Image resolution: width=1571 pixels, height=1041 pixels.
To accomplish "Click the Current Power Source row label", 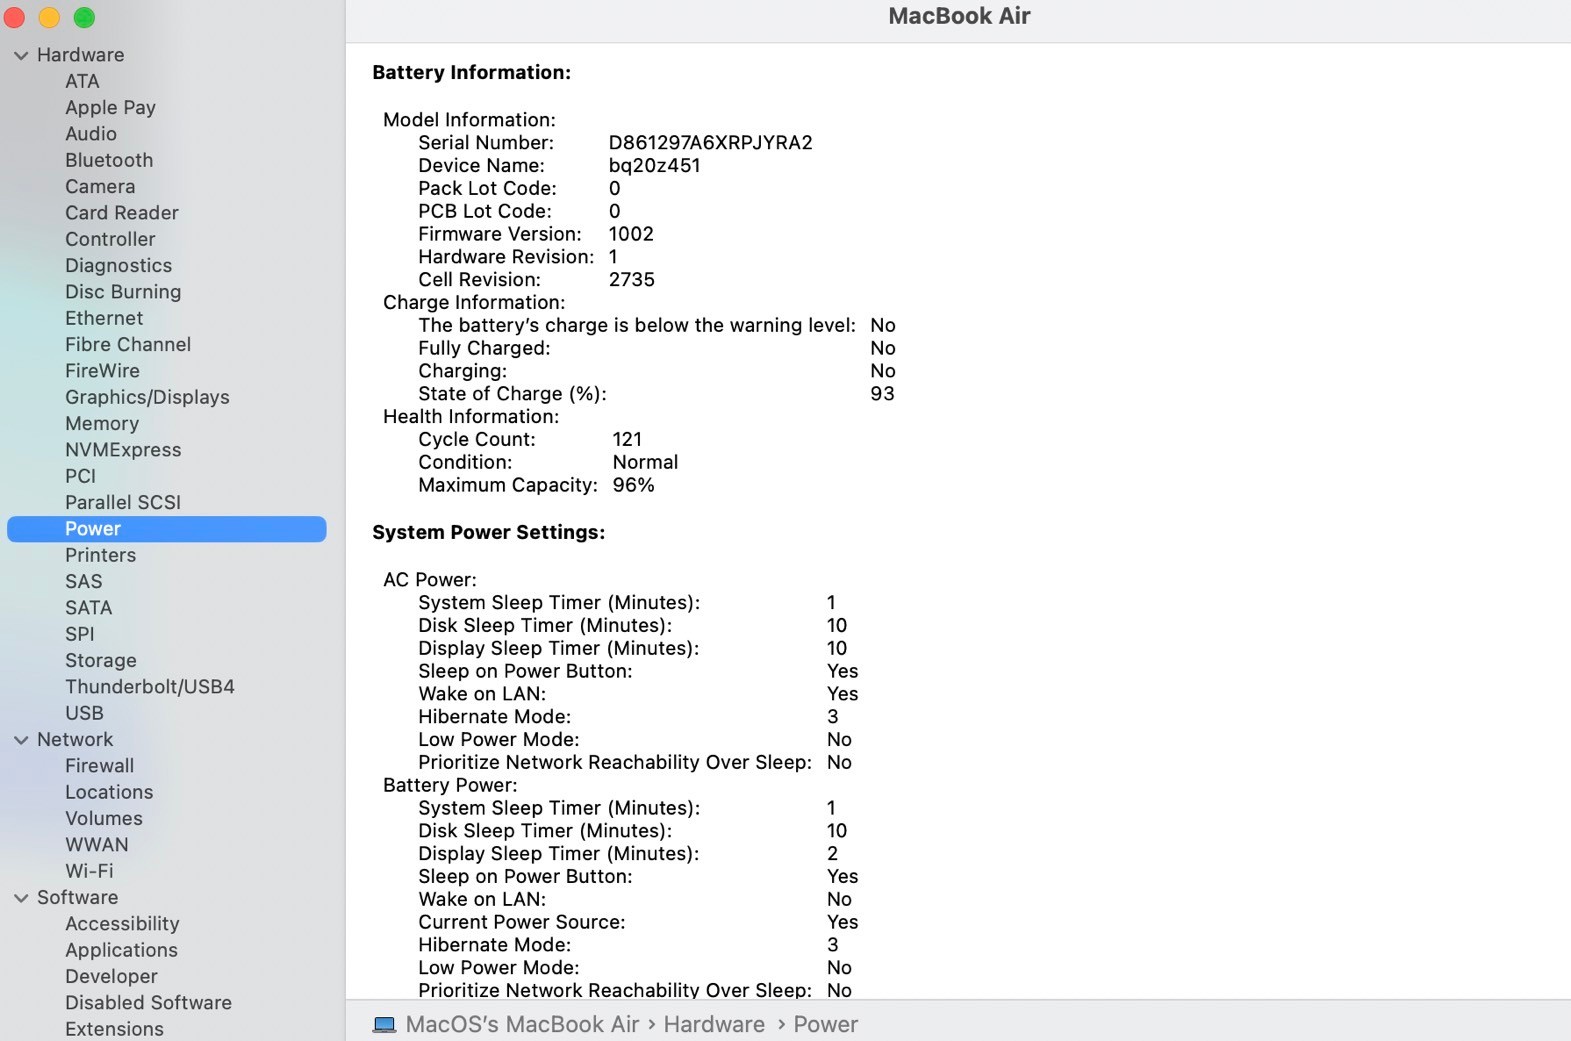I will (x=522, y=923).
